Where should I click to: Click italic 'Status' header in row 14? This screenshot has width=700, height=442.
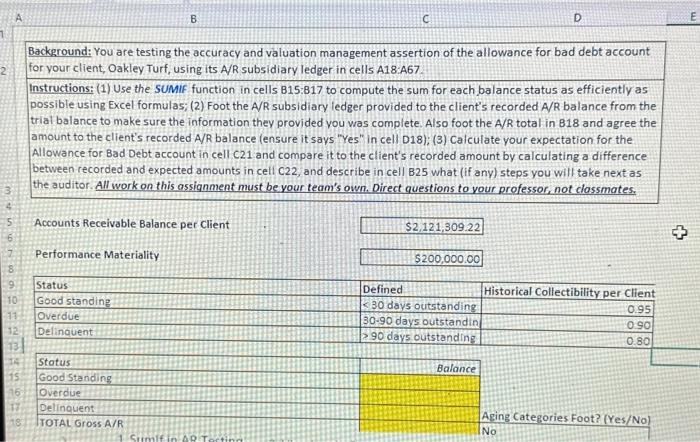(x=198, y=362)
